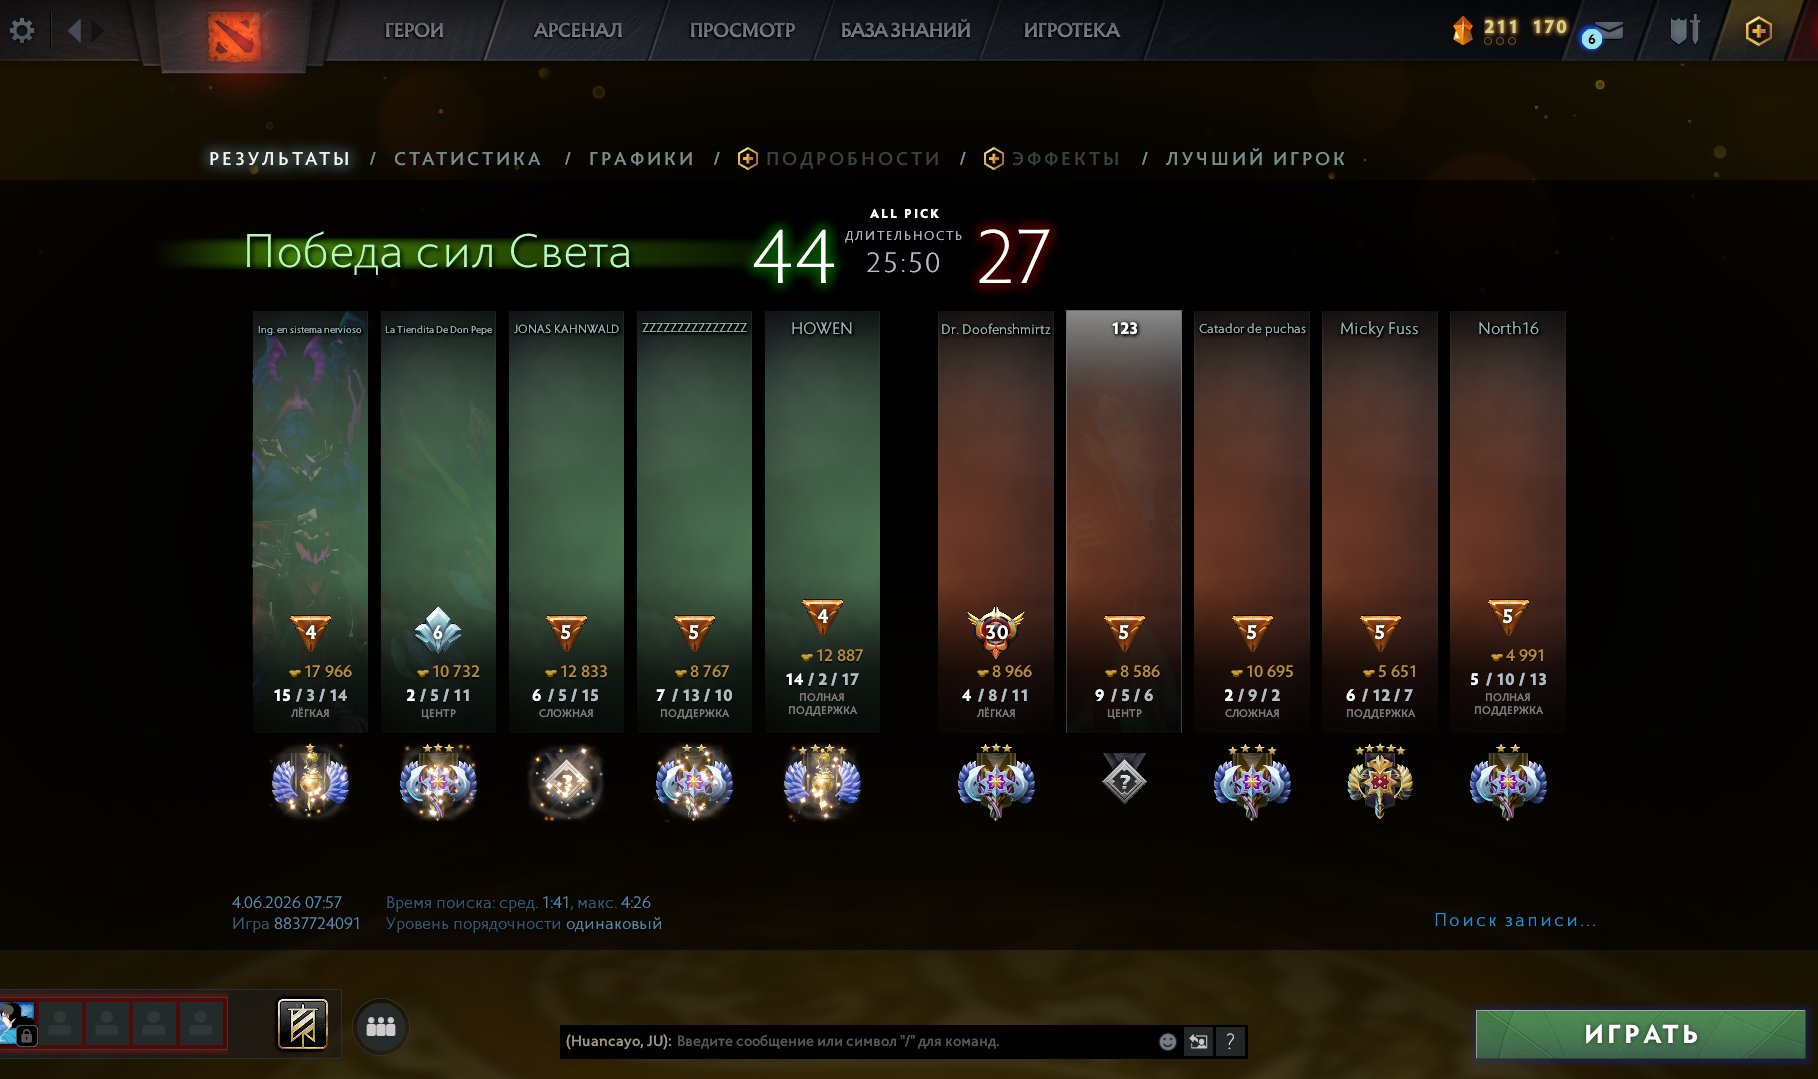Select player name Micky Fuss
The image size is (1818, 1079).
1379,328
